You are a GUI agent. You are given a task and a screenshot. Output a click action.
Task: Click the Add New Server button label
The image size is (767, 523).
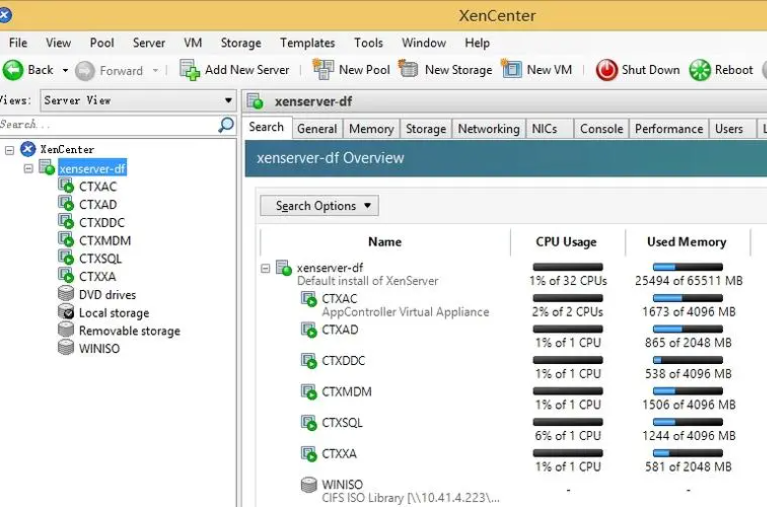[247, 70]
